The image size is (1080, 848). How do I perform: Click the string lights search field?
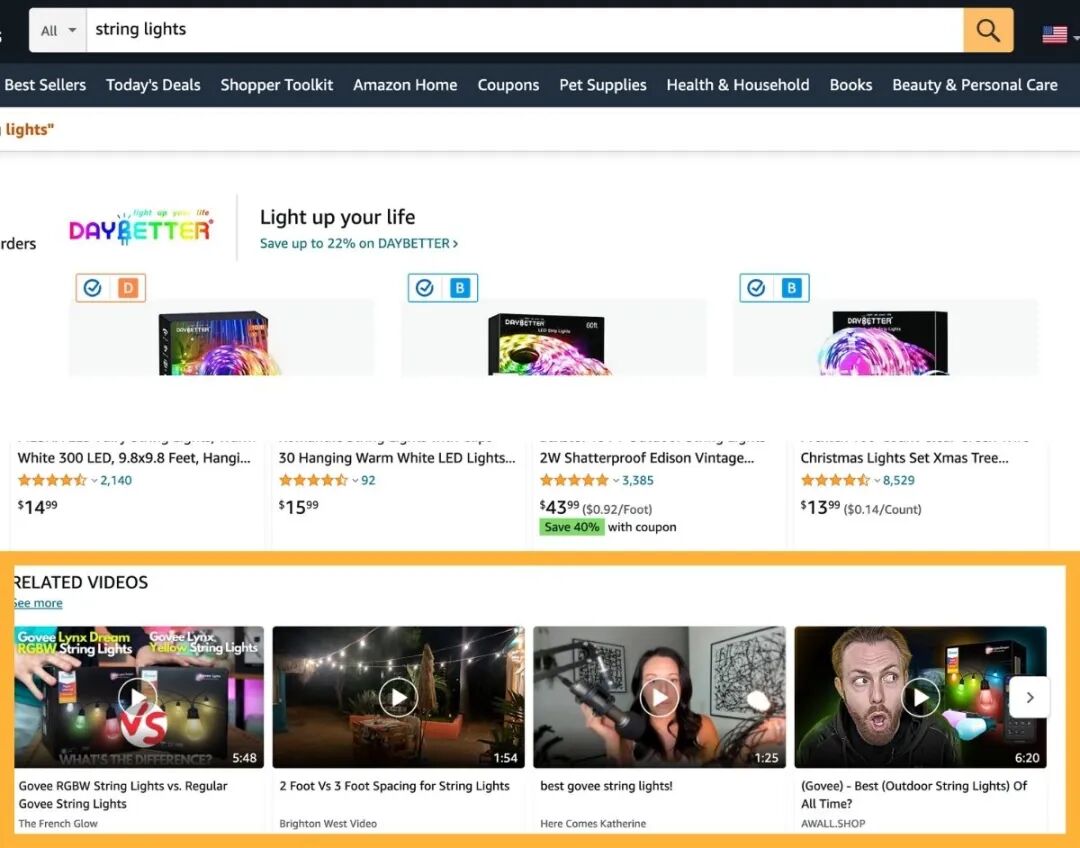[x=525, y=30]
